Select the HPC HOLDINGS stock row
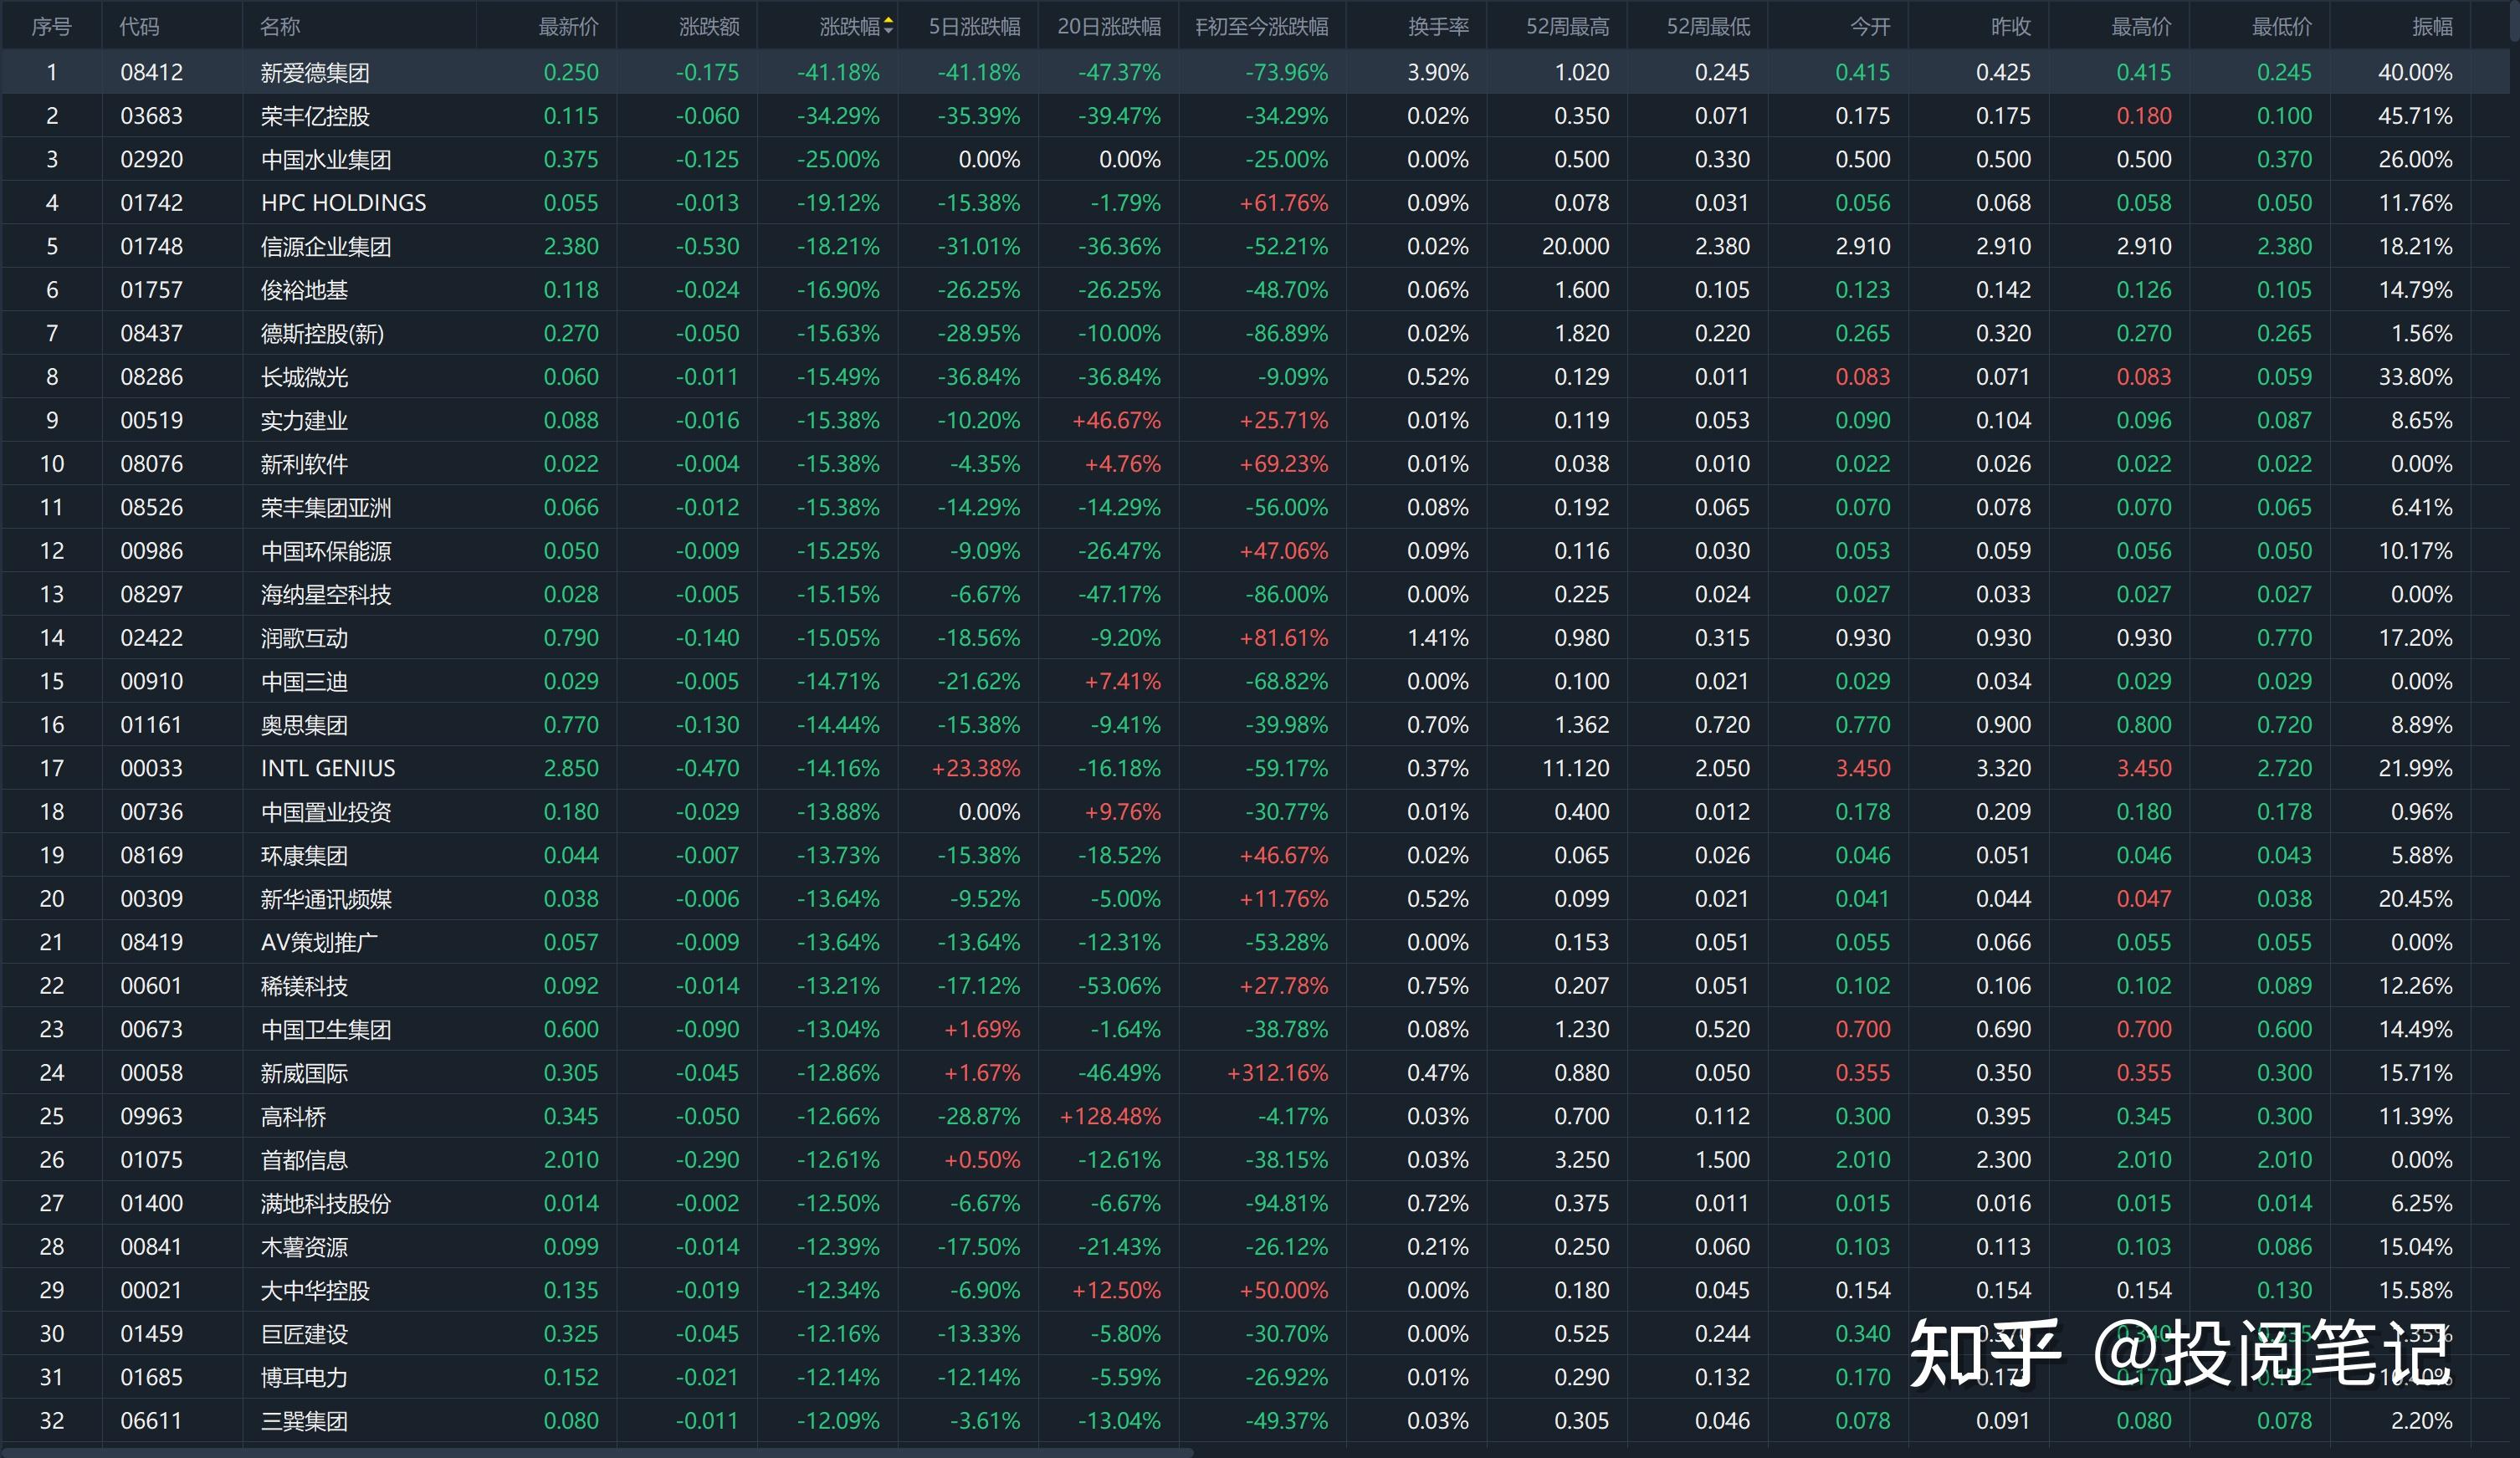This screenshot has height=1458, width=2520. click(343, 203)
